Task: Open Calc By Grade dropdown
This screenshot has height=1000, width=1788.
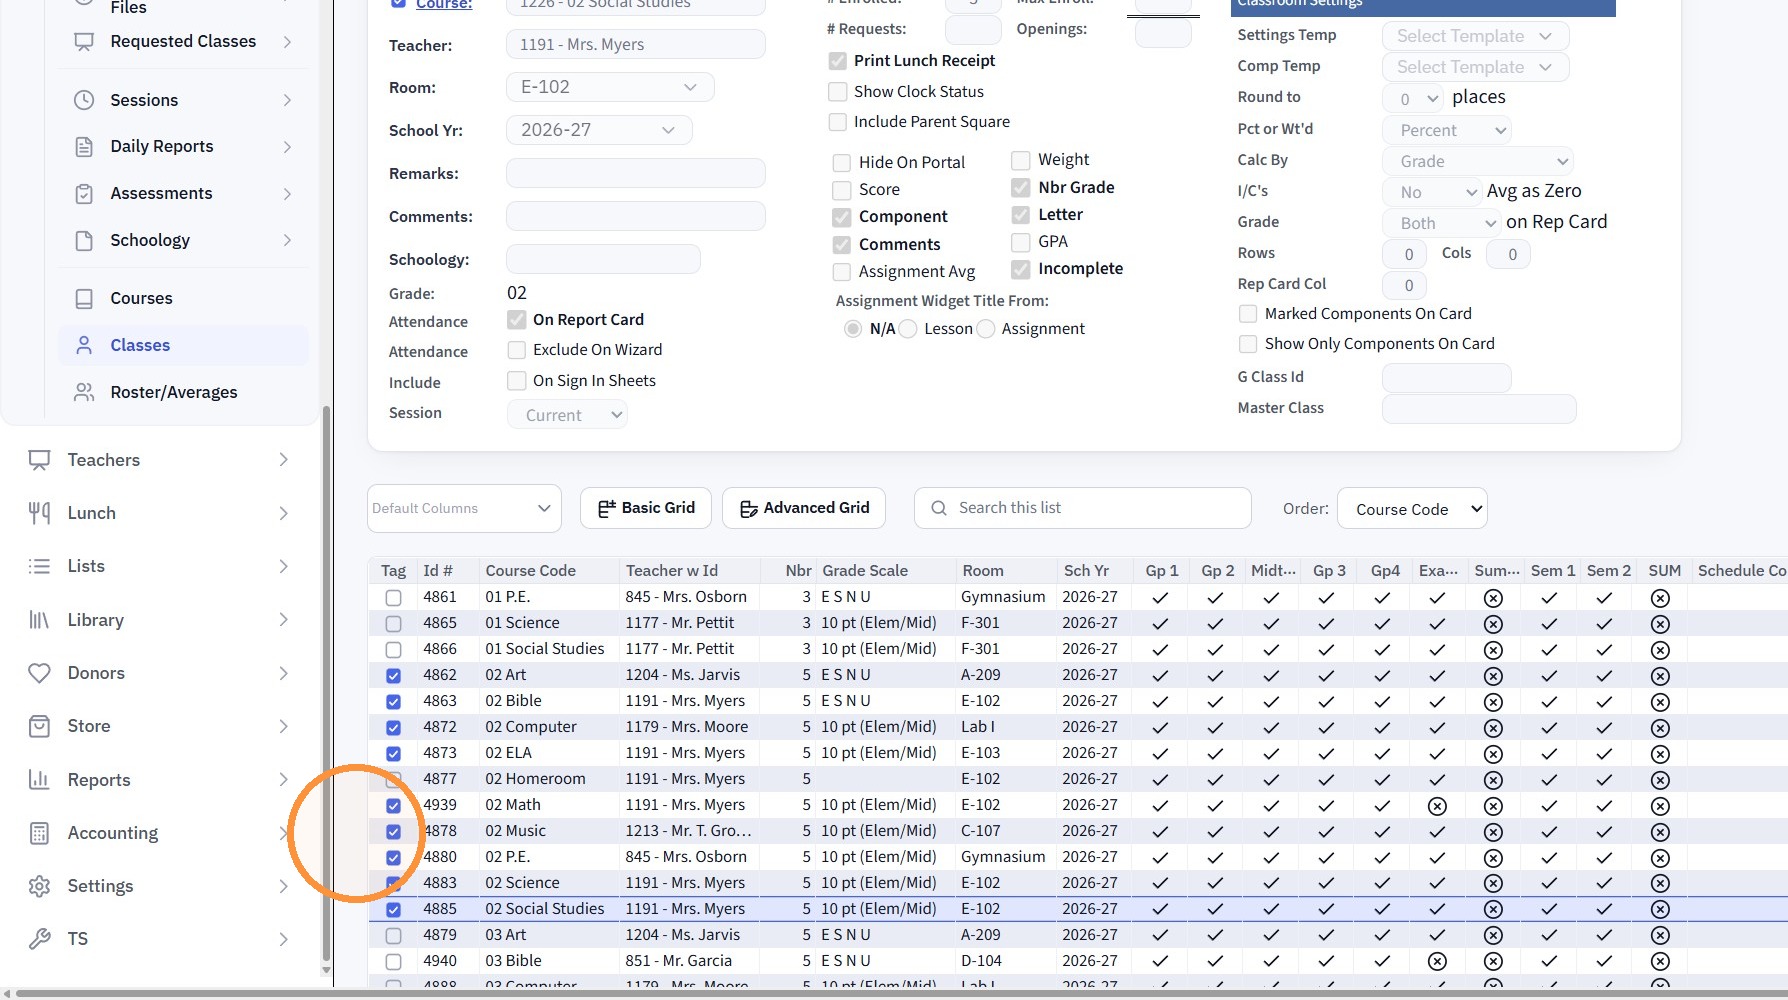Action: click(x=1478, y=161)
